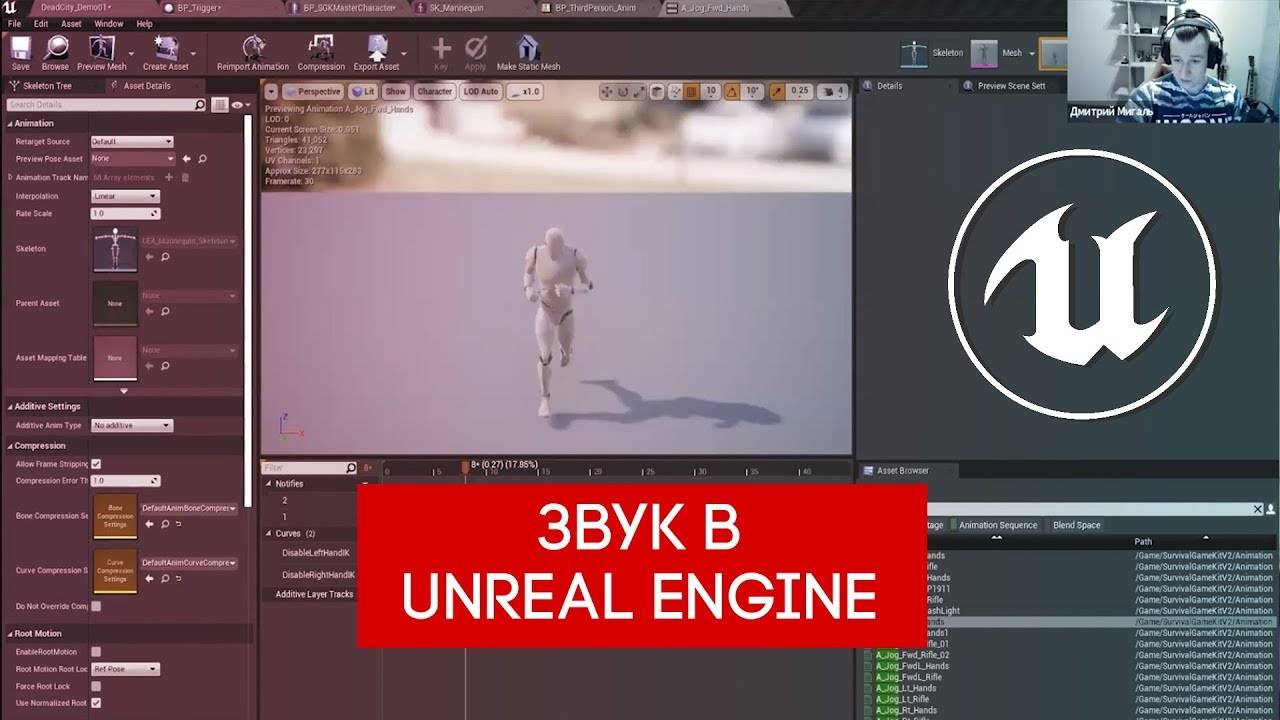
Task: Click the Perspective viewport button
Action: [313, 91]
